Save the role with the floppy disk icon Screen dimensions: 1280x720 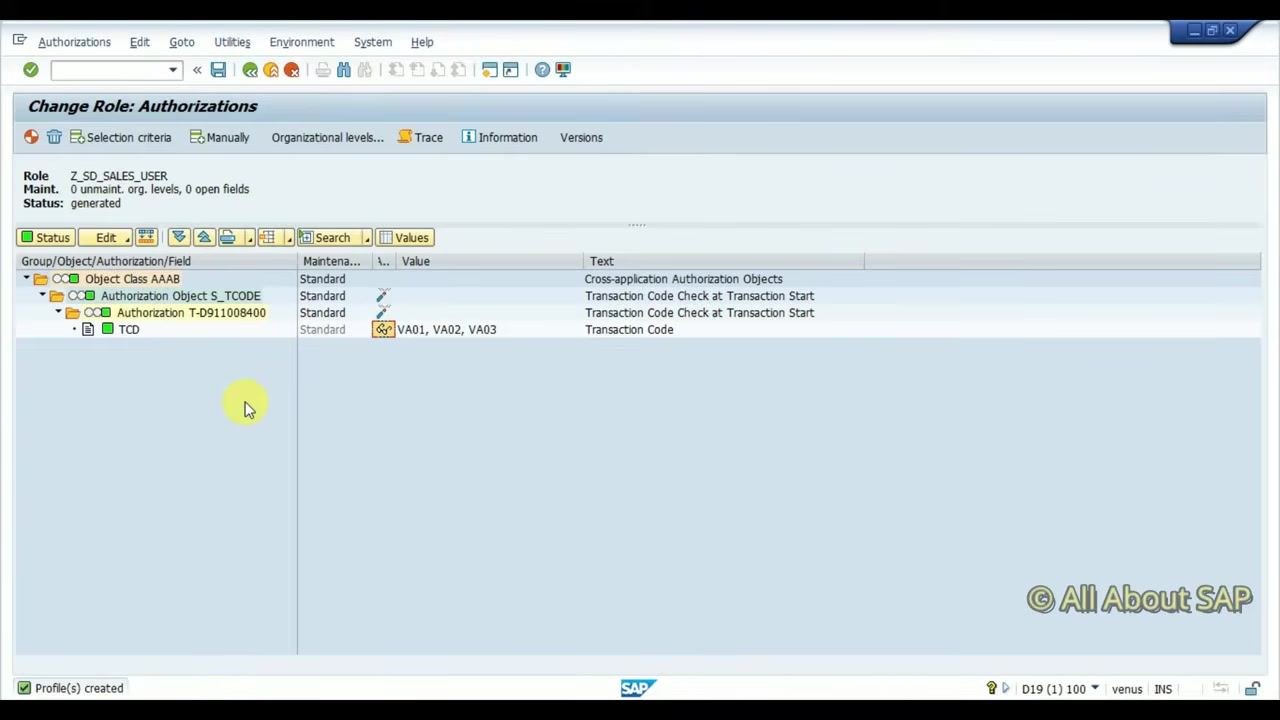tap(218, 70)
